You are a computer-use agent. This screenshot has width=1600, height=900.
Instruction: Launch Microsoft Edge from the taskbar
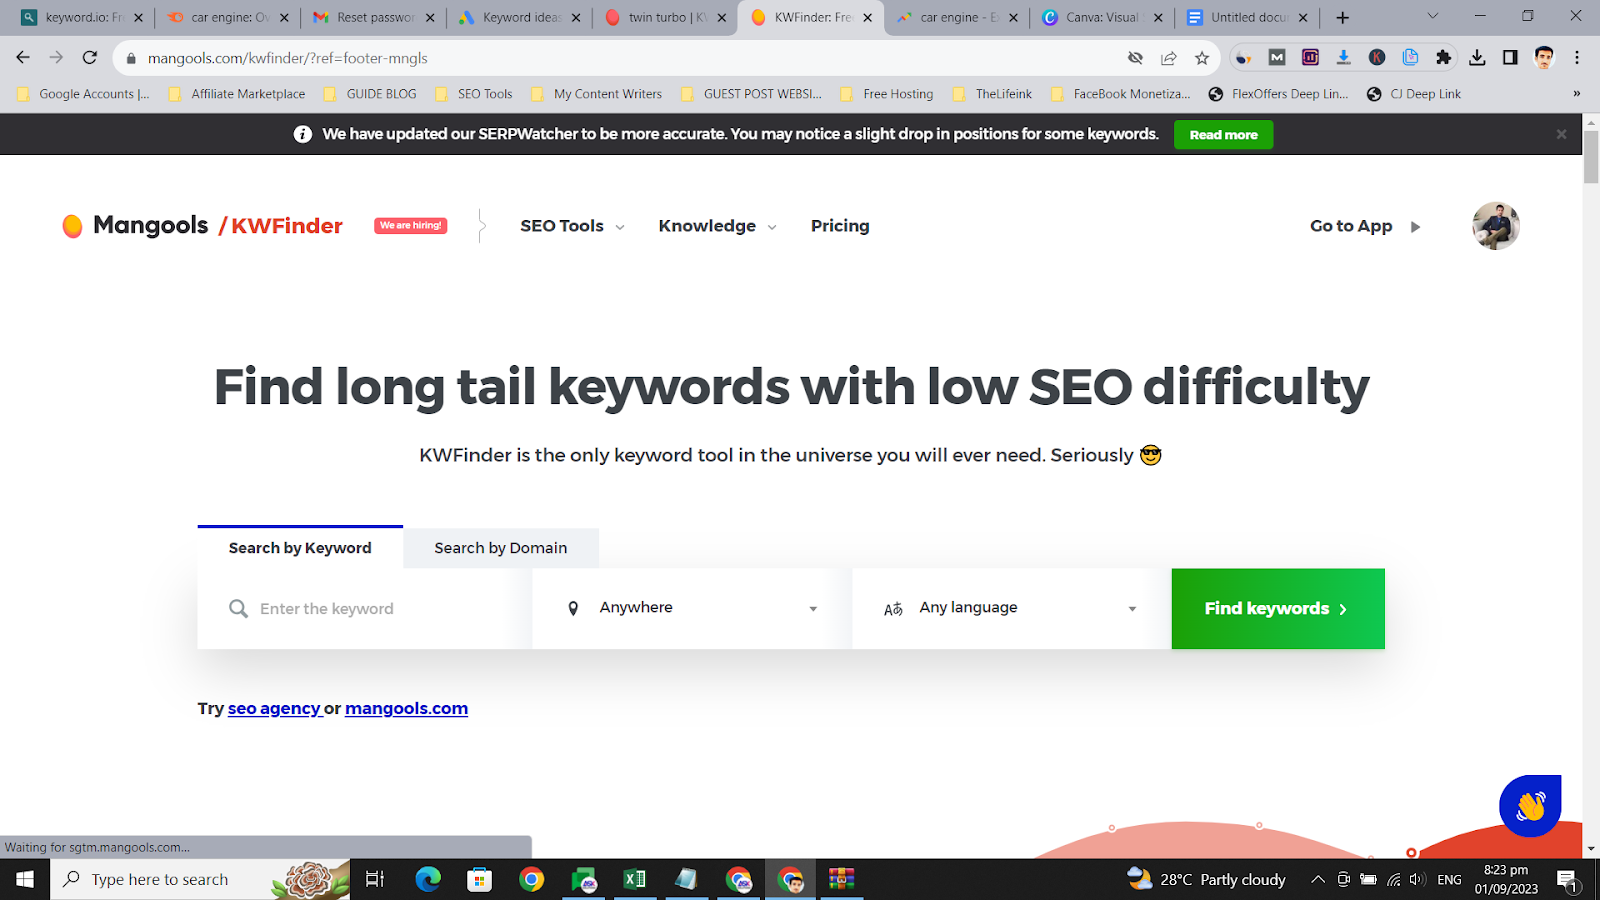428,880
